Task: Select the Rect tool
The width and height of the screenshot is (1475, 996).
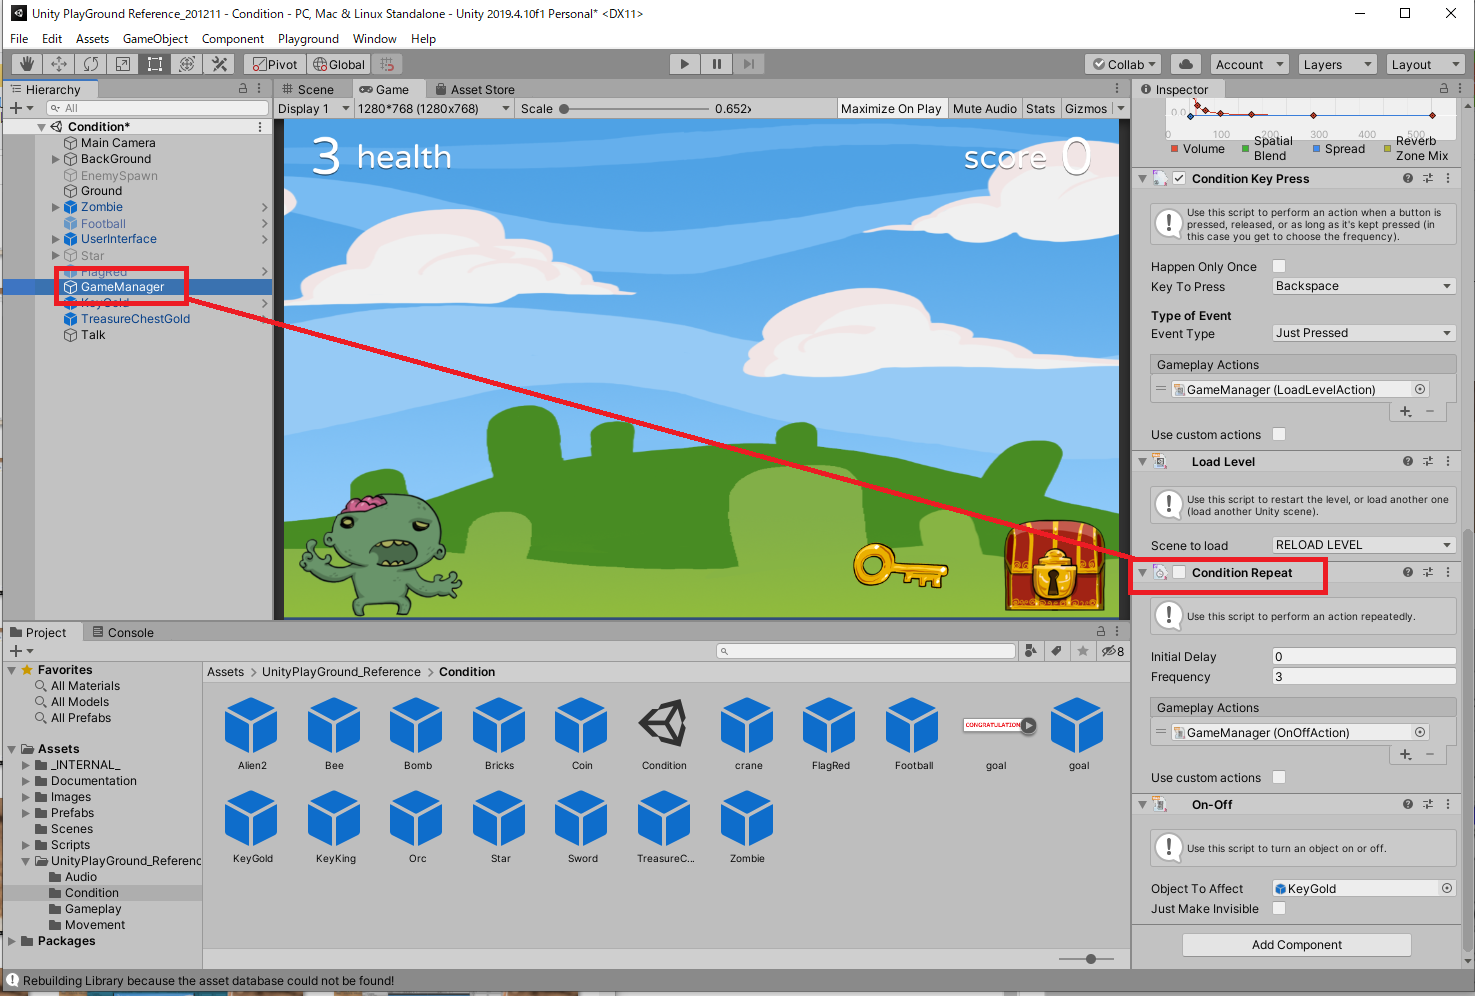Action: [x=154, y=64]
